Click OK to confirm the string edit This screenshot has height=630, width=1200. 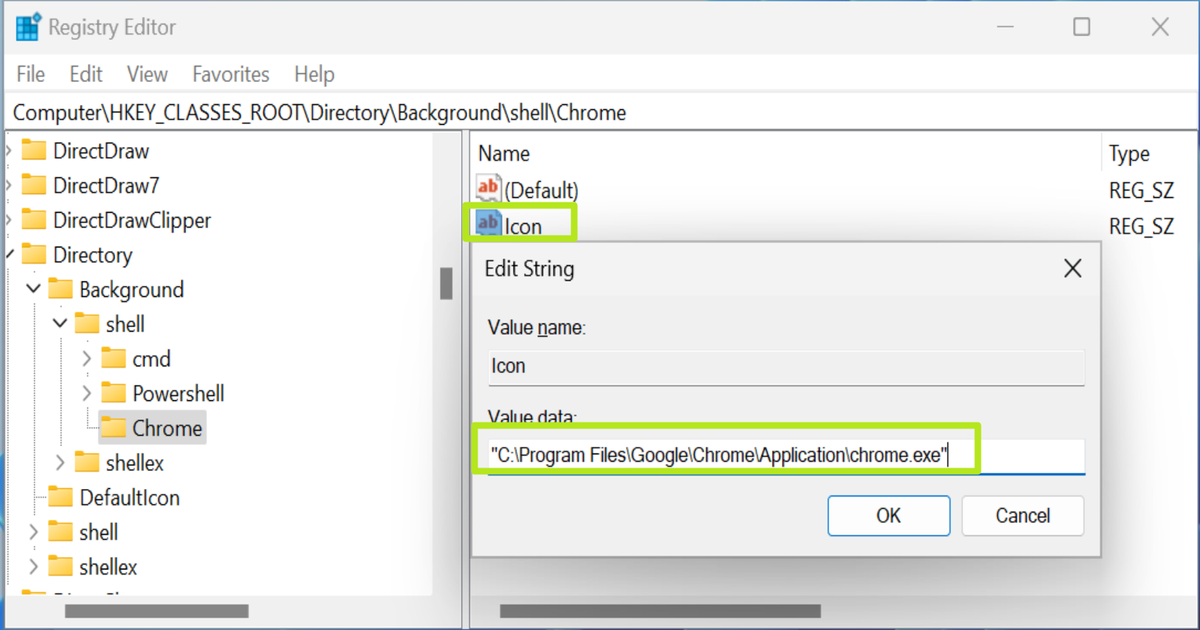coord(888,515)
